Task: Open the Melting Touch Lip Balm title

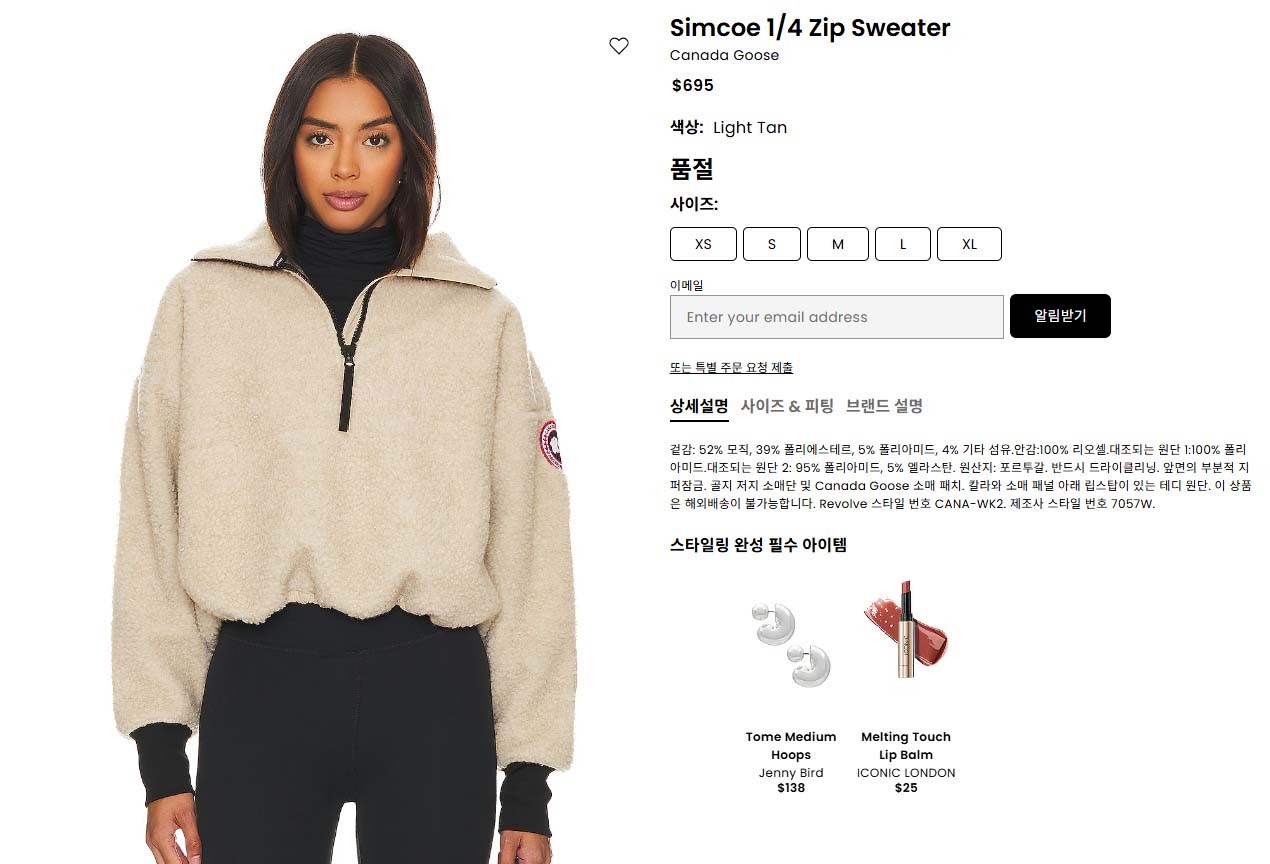Action: coord(906,746)
